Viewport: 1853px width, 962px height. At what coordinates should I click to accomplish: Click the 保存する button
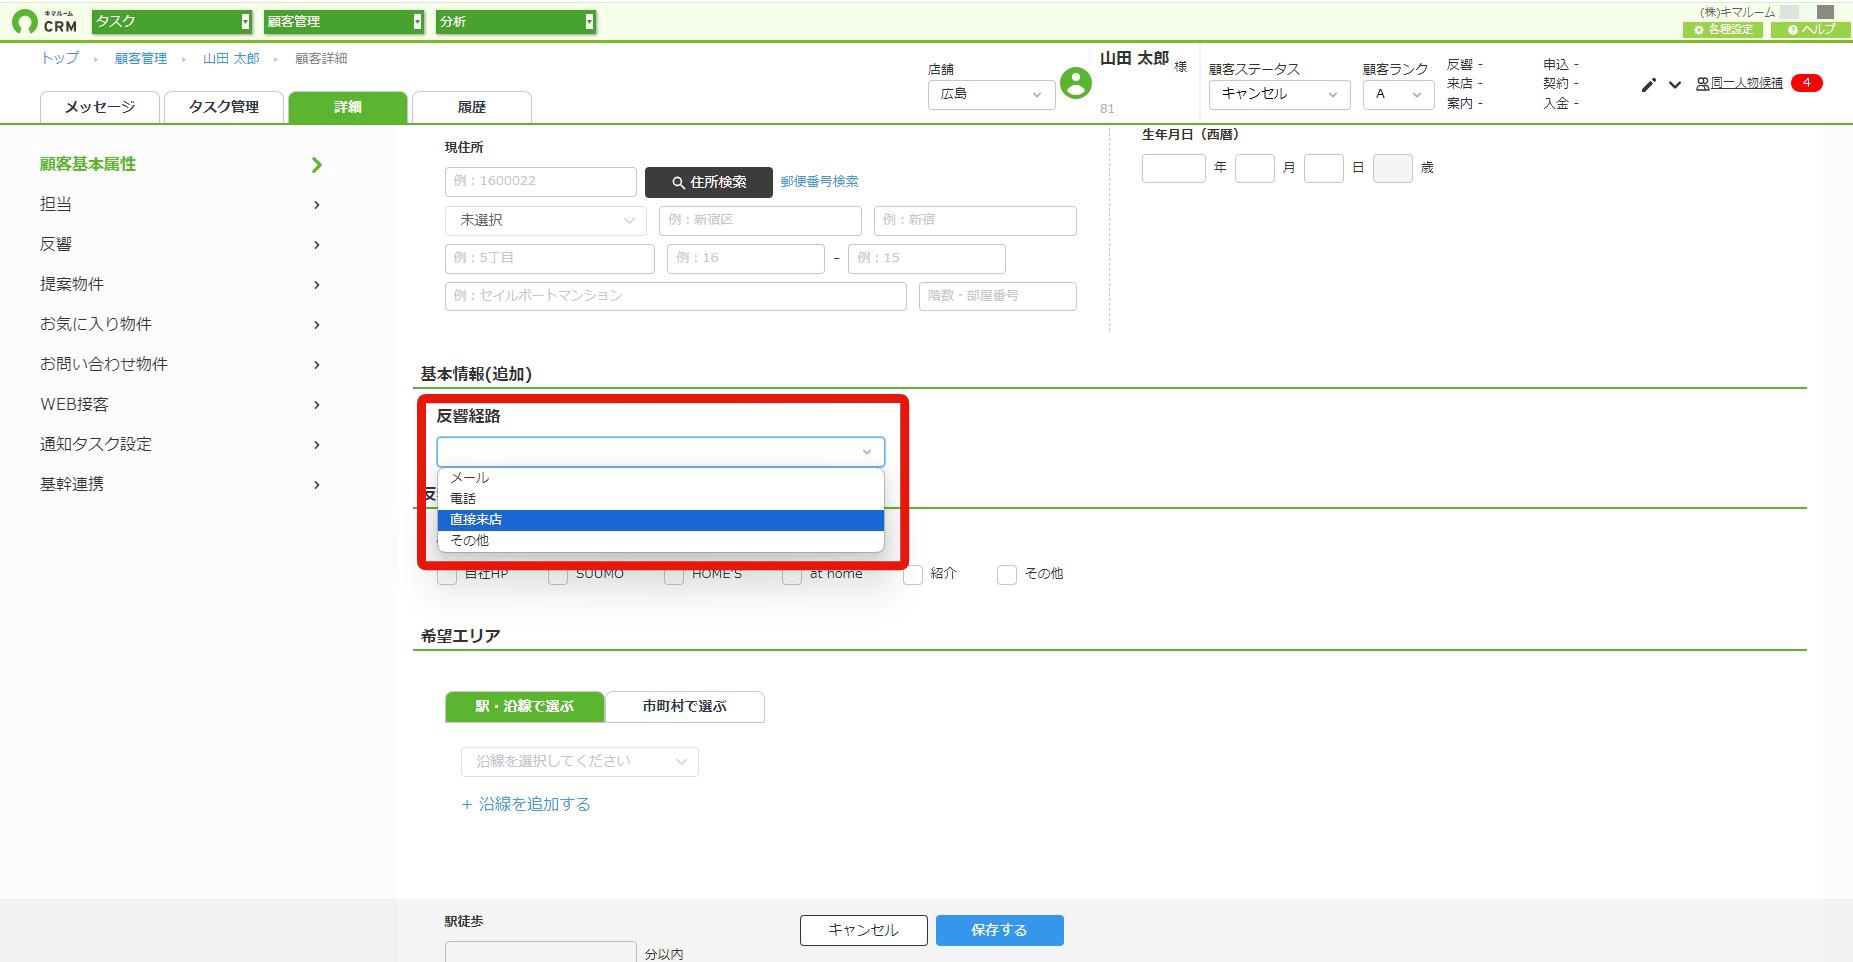(x=1000, y=930)
